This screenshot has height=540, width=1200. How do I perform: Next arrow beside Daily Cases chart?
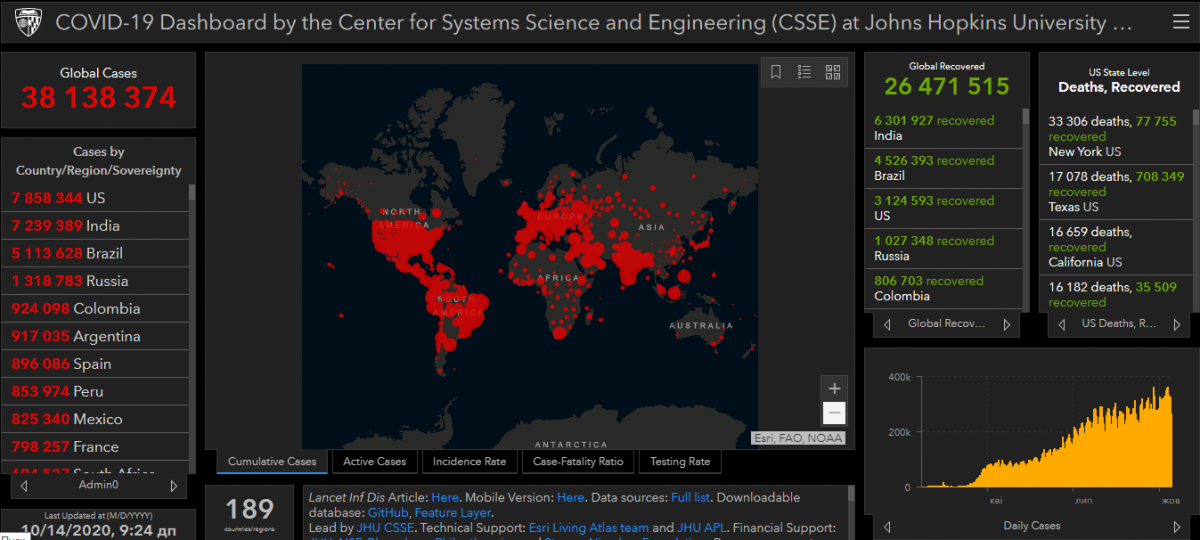pos(1178,525)
